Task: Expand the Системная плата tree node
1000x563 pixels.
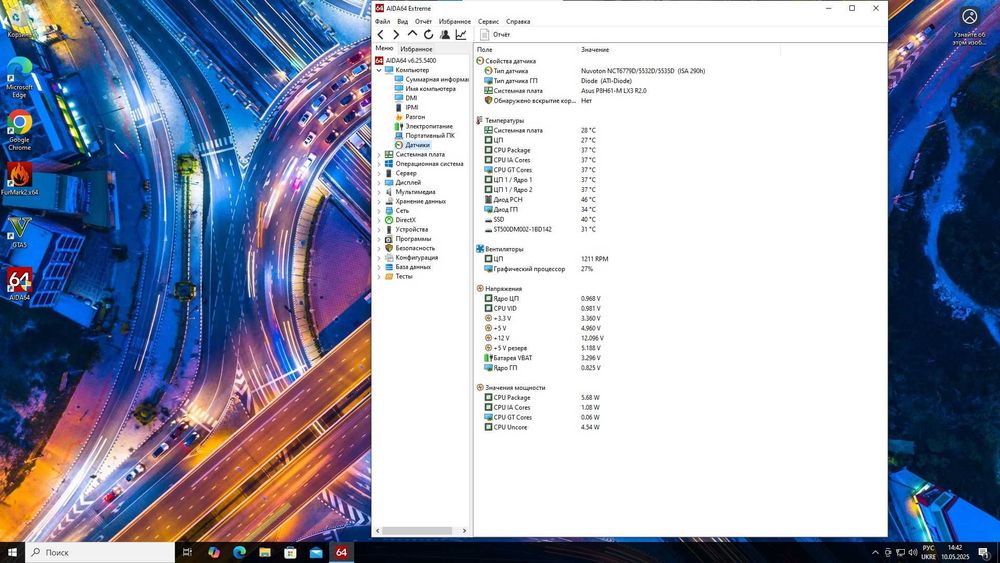Action: coord(379,154)
